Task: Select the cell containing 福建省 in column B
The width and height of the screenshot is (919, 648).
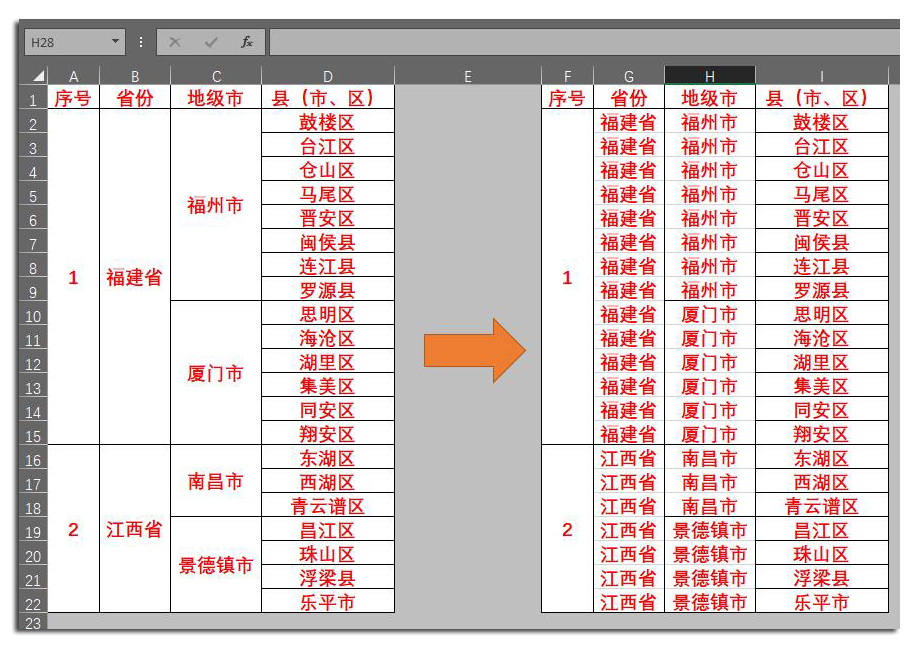Action: coord(134,277)
